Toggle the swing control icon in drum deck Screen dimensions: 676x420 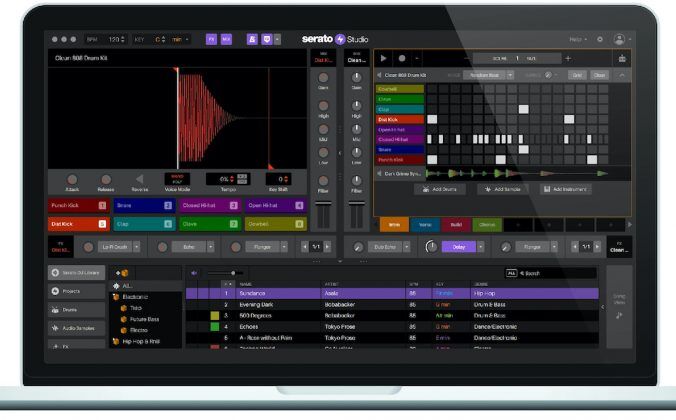pyautogui.click(x=548, y=75)
